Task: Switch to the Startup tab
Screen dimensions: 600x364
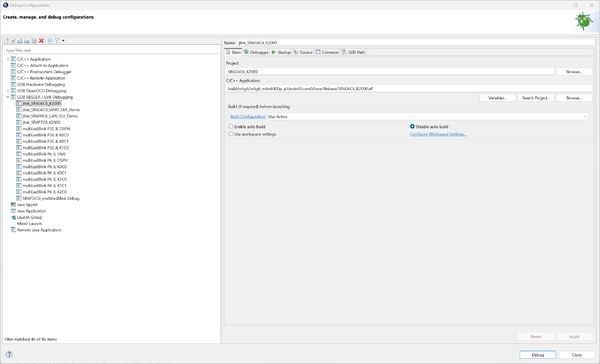Action: pos(281,52)
